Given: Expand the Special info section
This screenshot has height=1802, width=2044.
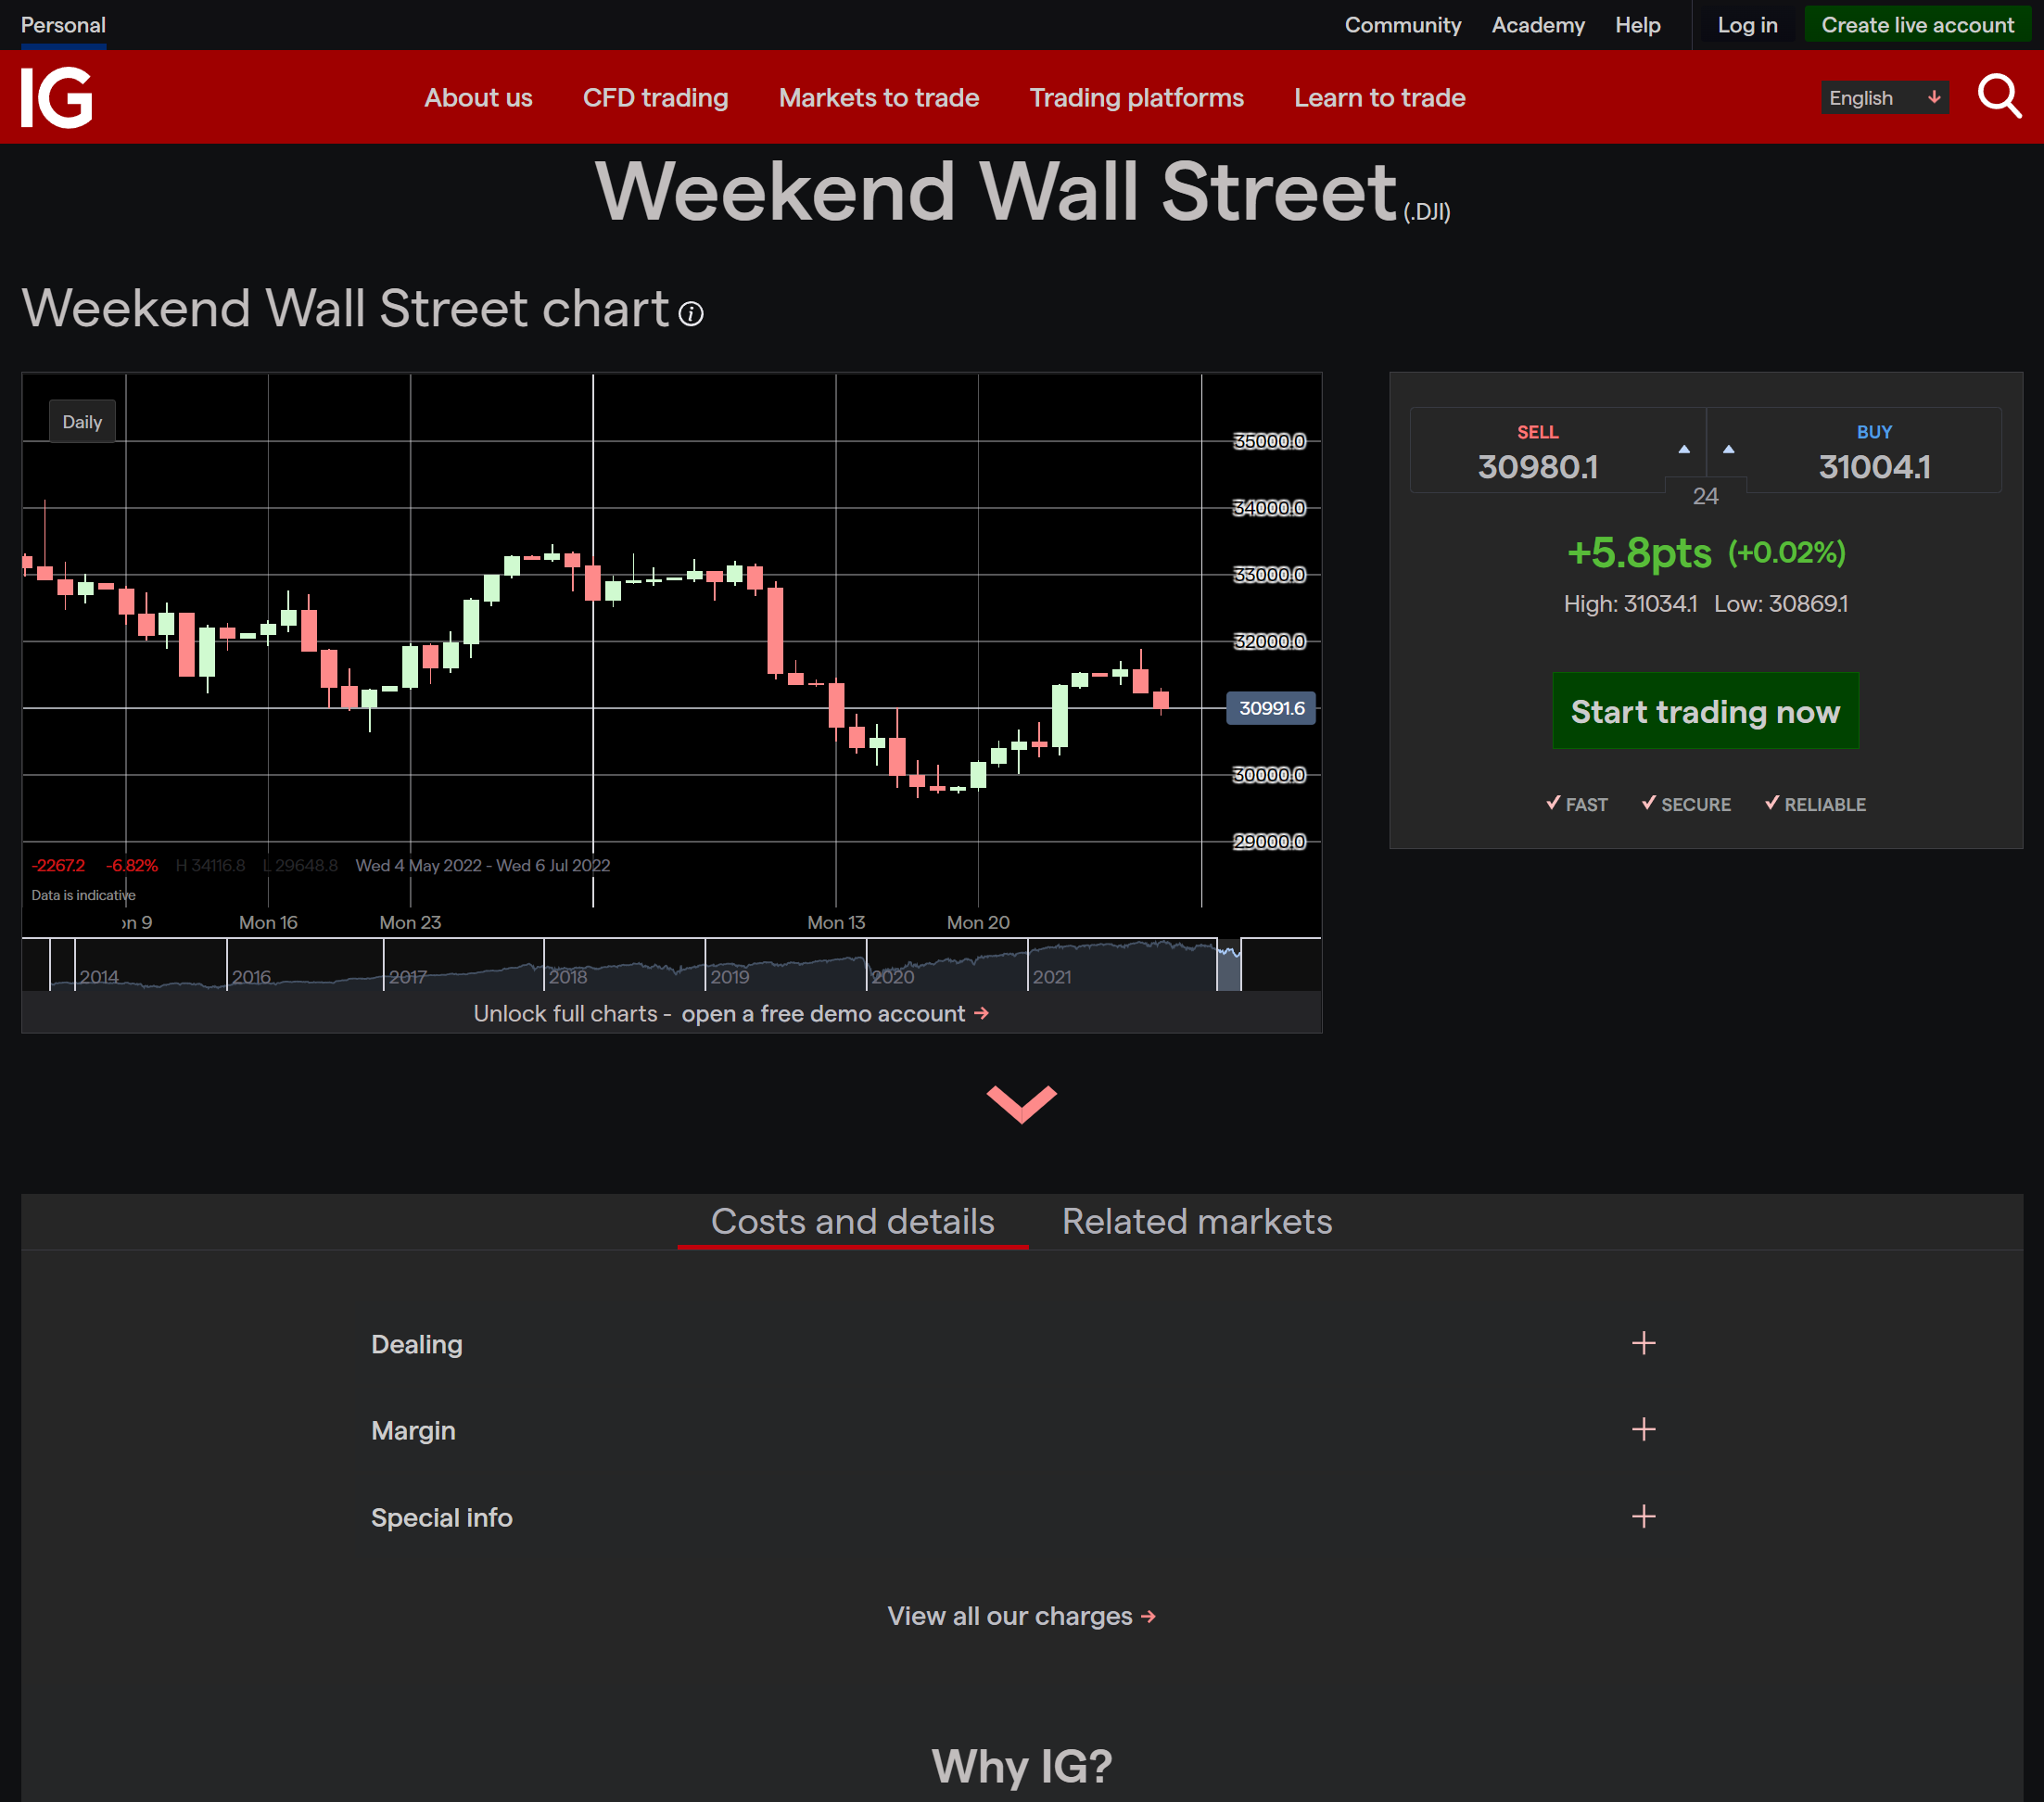Looking at the screenshot, I should (1643, 1516).
